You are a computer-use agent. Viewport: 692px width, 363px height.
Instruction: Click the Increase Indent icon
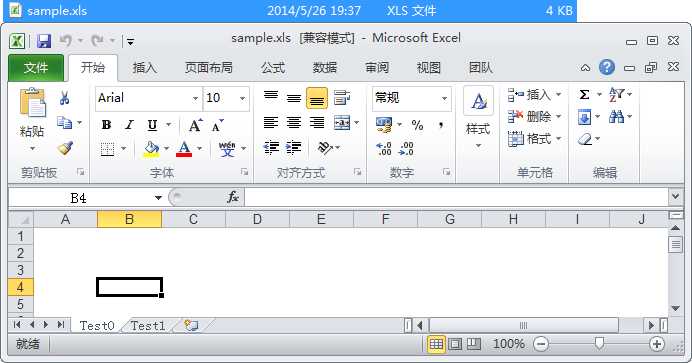[x=294, y=147]
